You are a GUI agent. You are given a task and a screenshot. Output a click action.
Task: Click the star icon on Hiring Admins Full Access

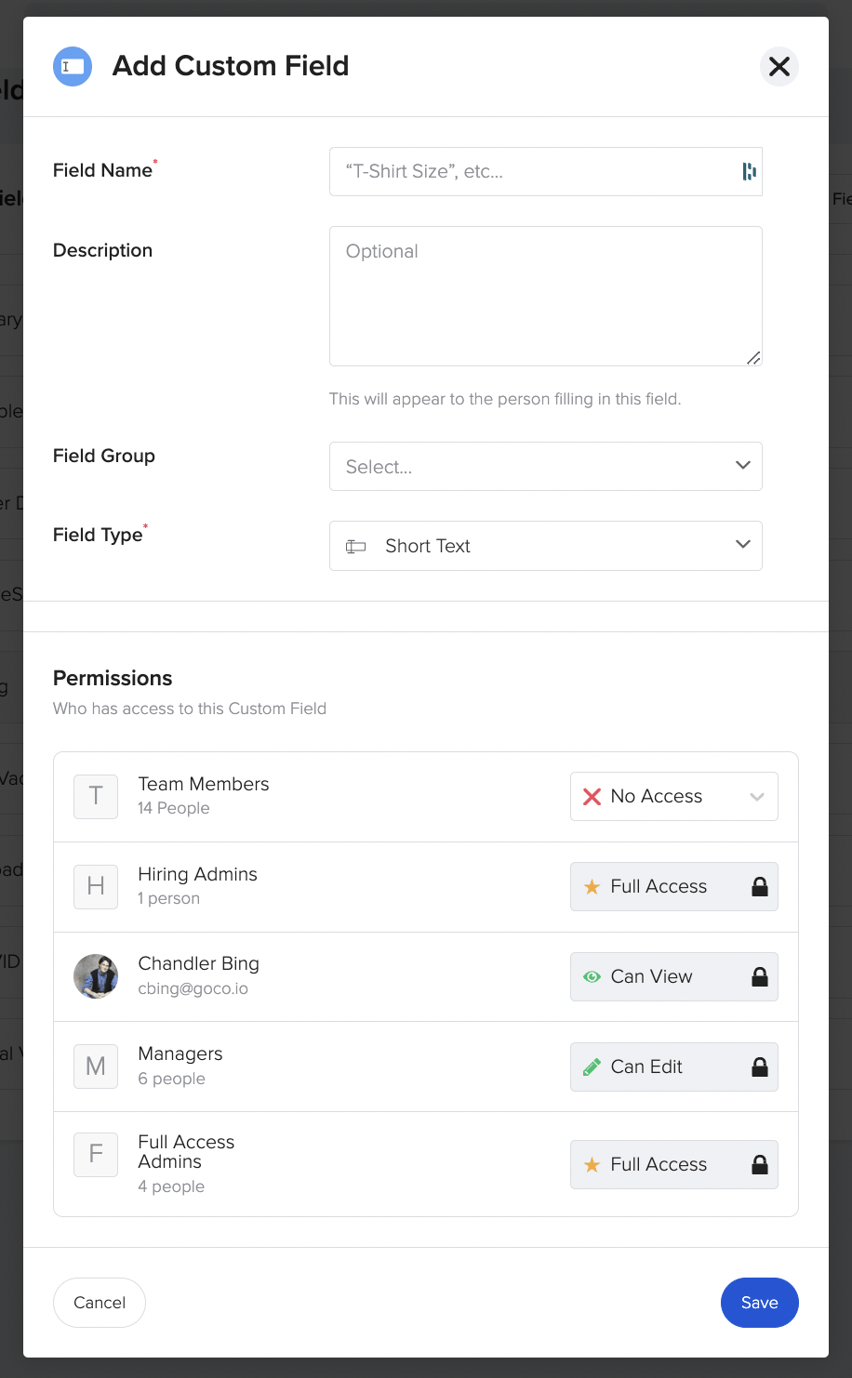(590, 886)
